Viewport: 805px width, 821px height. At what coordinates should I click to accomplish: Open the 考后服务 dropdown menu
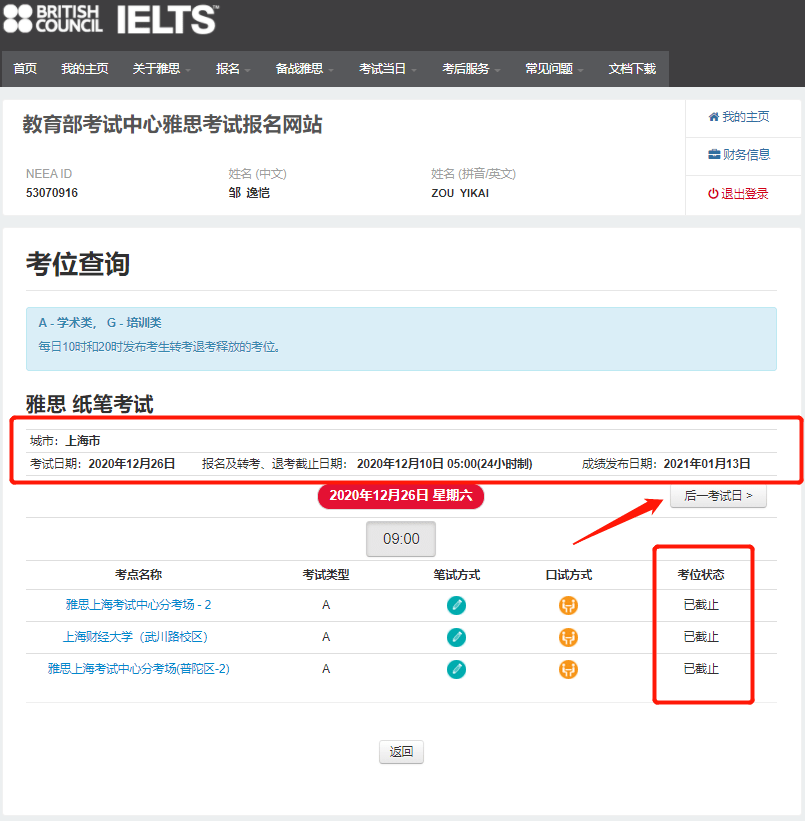466,69
